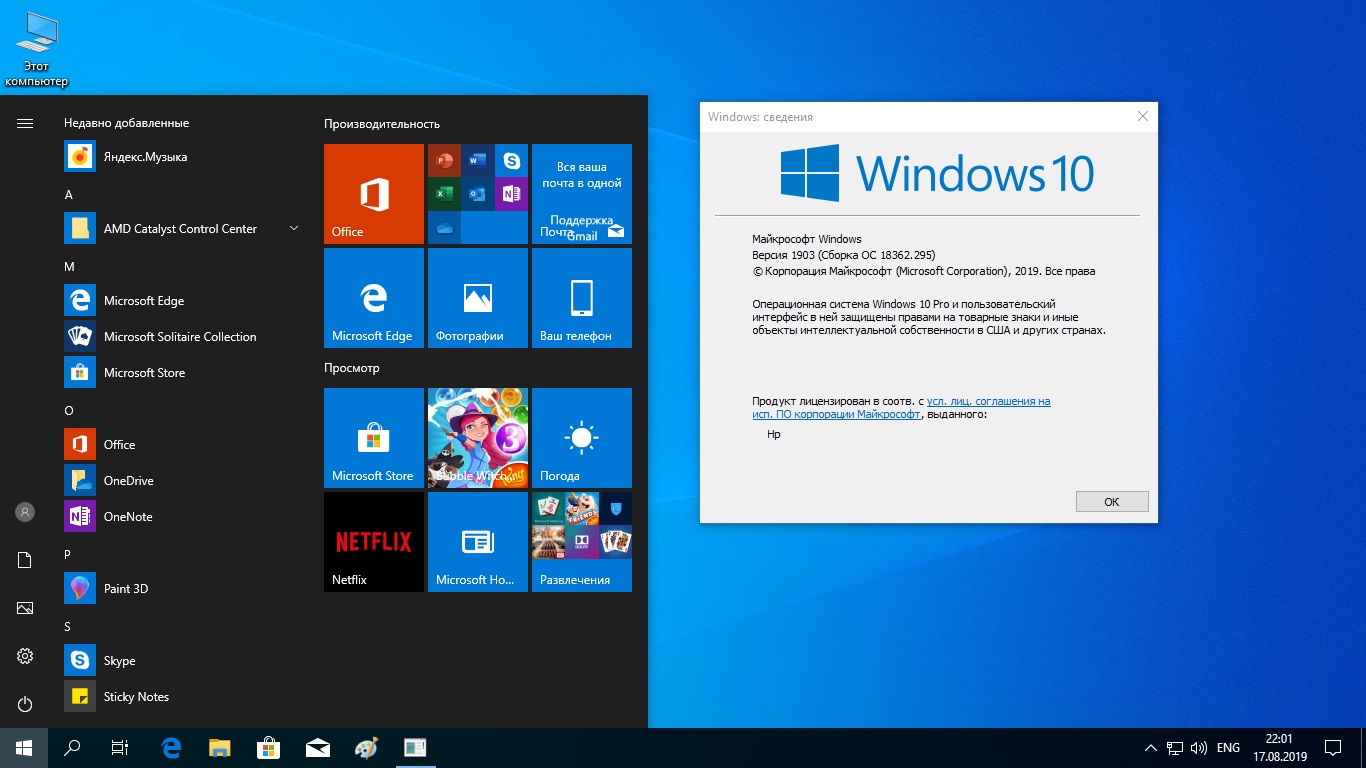Screen dimensions: 1366x768
Task: Switch the ENG input language indicator
Action: click(1229, 748)
